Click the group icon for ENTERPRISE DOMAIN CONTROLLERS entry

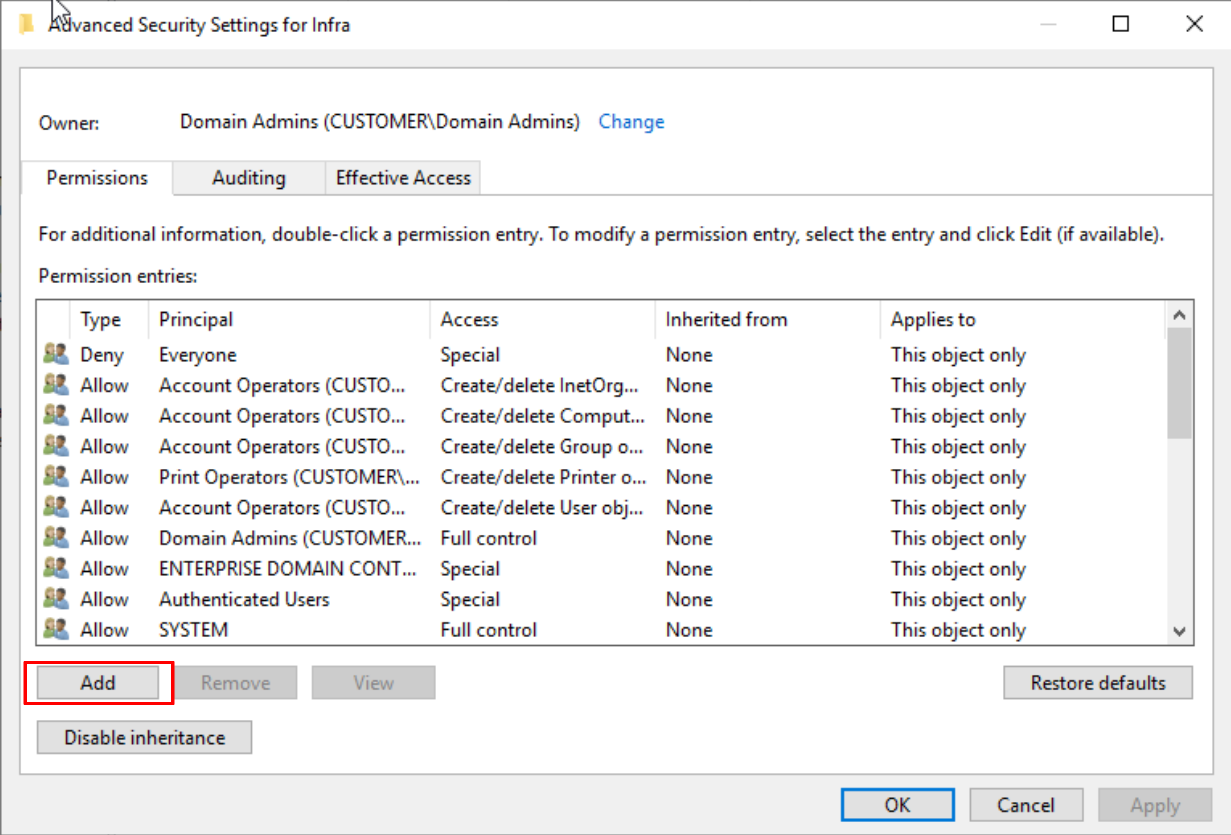56,568
